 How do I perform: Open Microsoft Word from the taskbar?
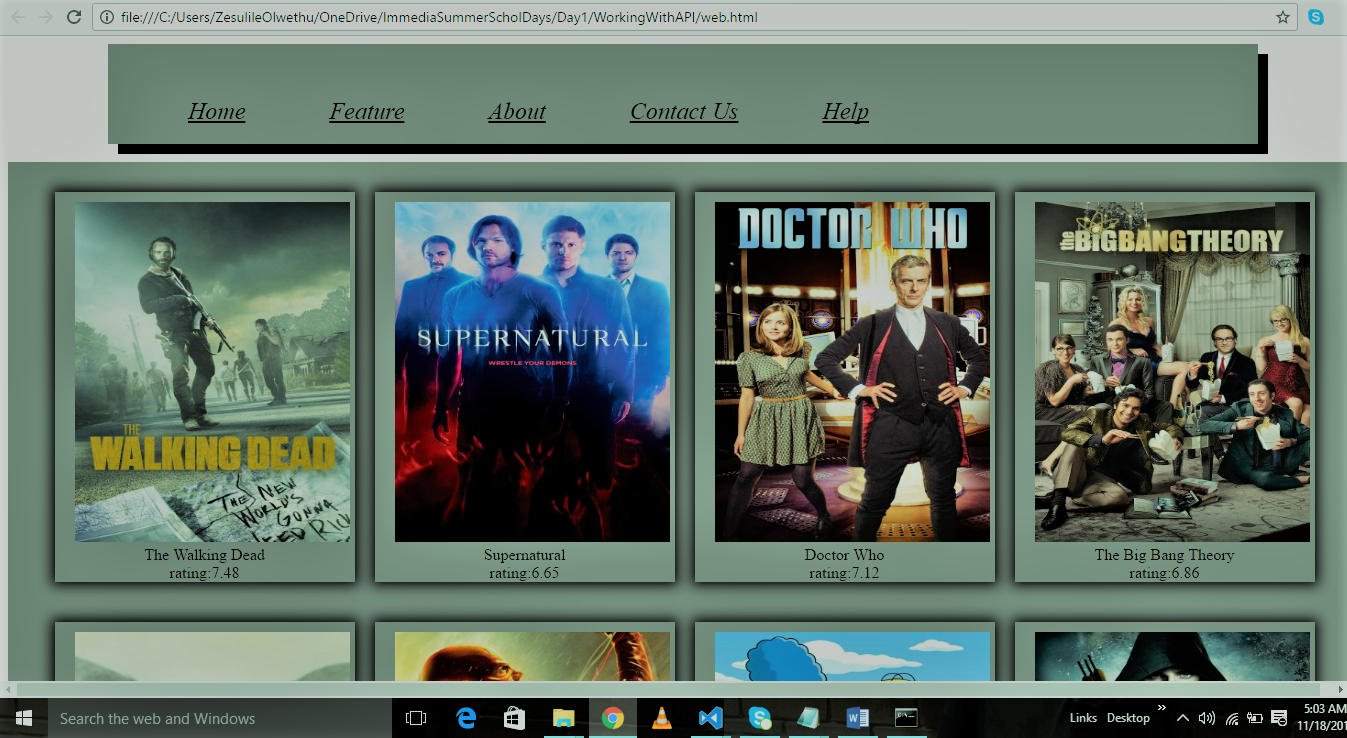pyautogui.click(x=857, y=718)
